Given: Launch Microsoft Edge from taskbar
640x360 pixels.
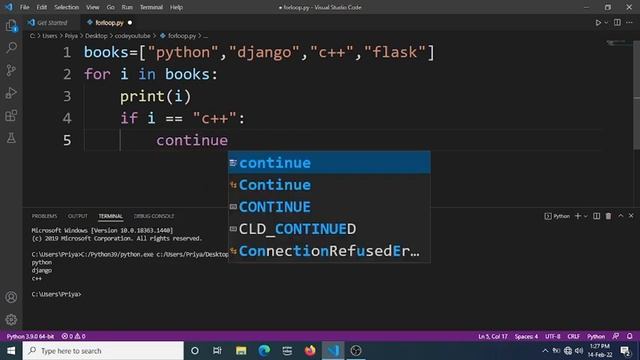Looking at the screenshot, I should click(x=264, y=351).
